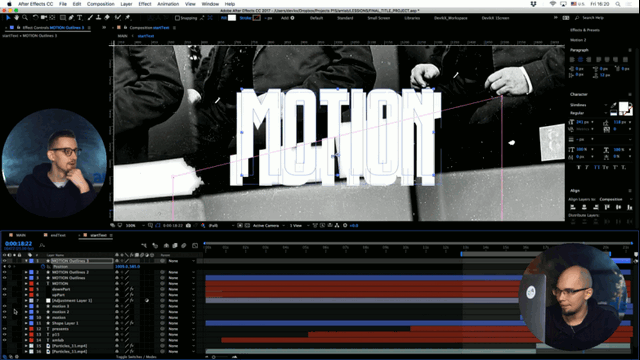The width and height of the screenshot is (640, 360).
Task: Select the Pen tool
Action: 71,18
